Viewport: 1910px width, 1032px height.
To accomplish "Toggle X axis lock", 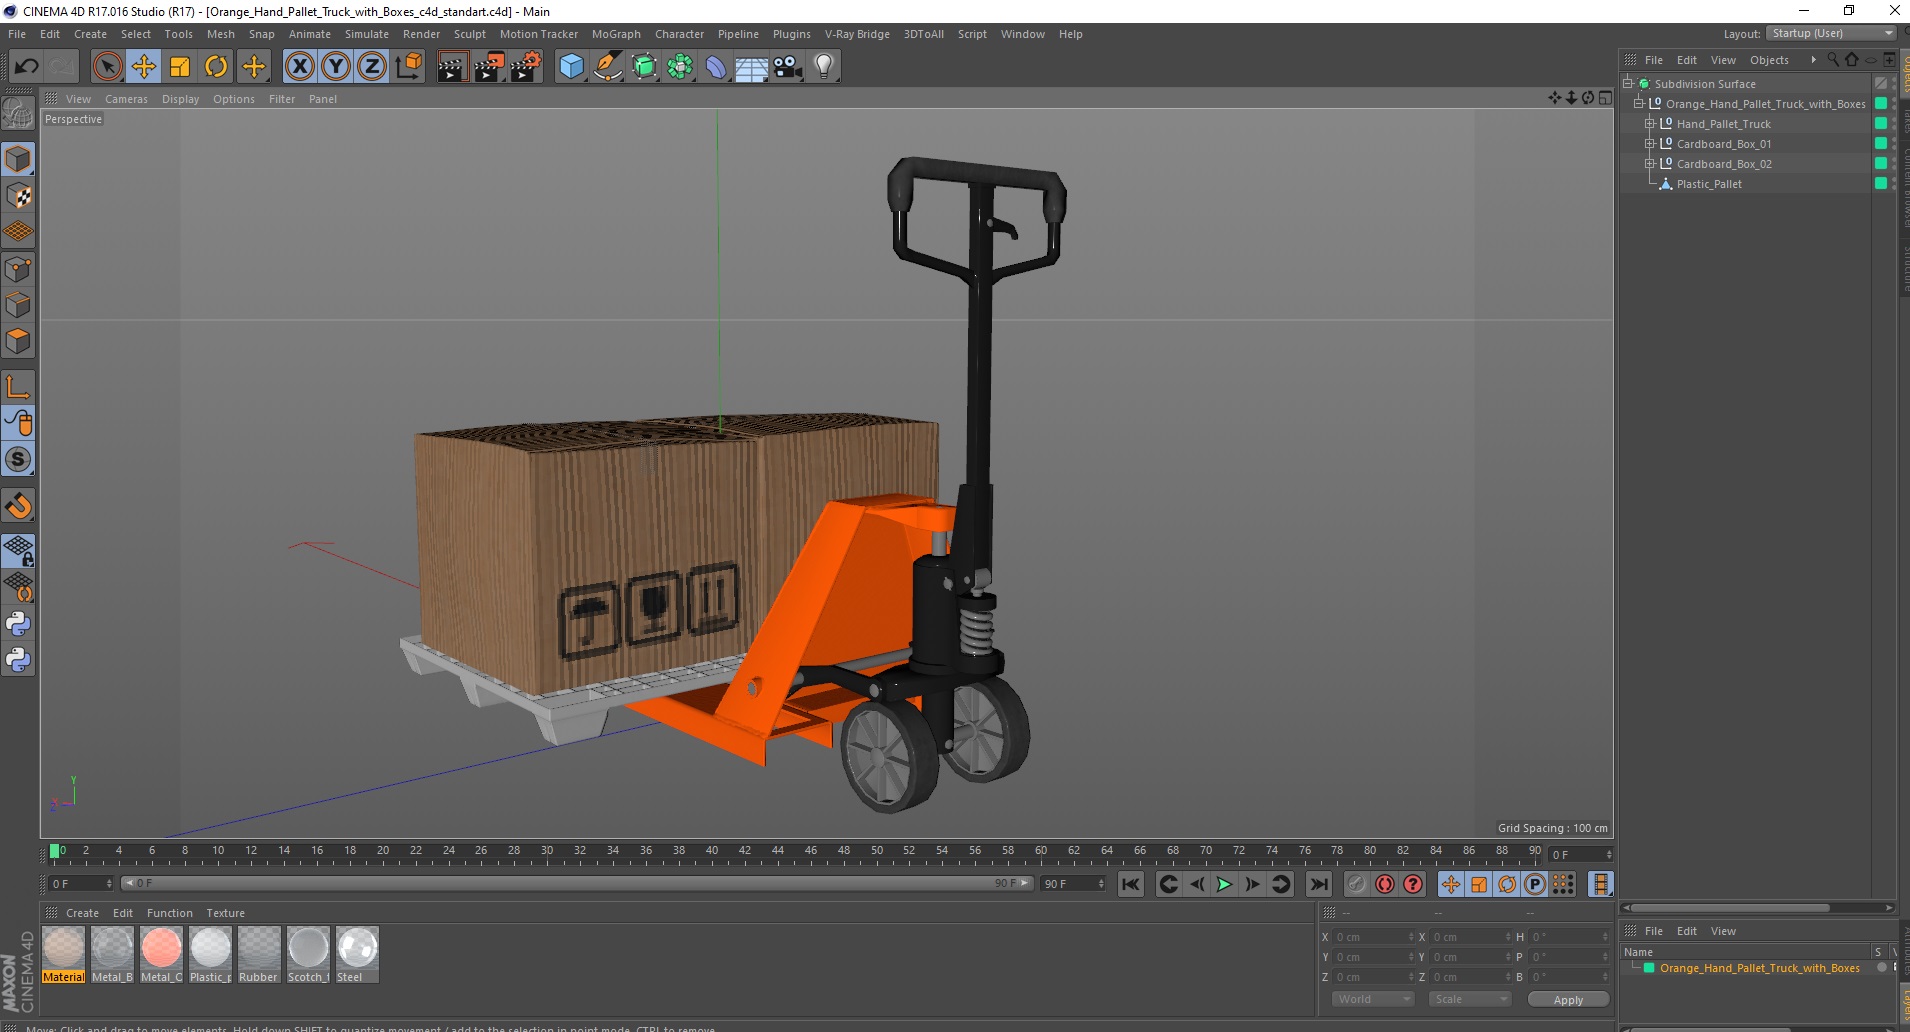I will coord(299,67).
